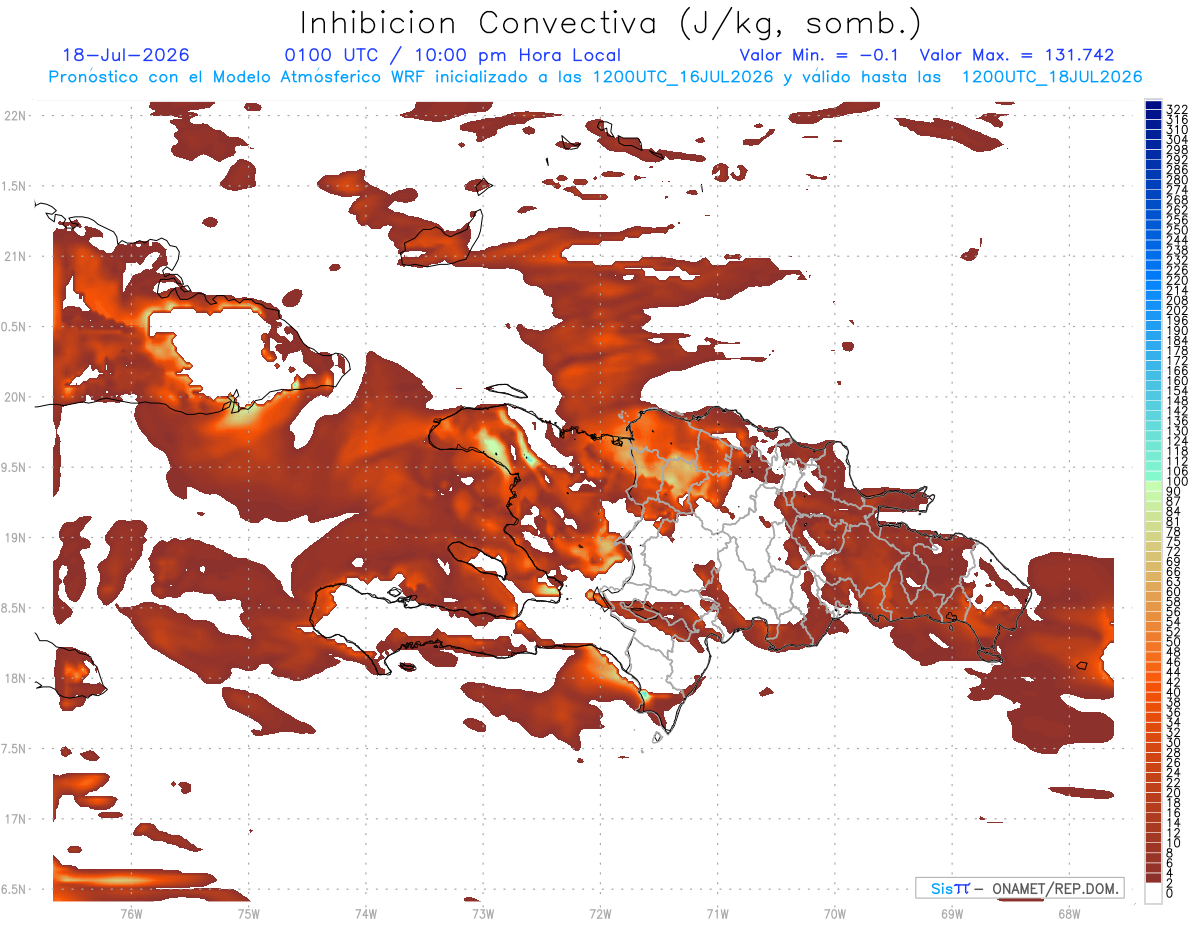Click the bright orange swatch labeled 42

[1154, 678]
